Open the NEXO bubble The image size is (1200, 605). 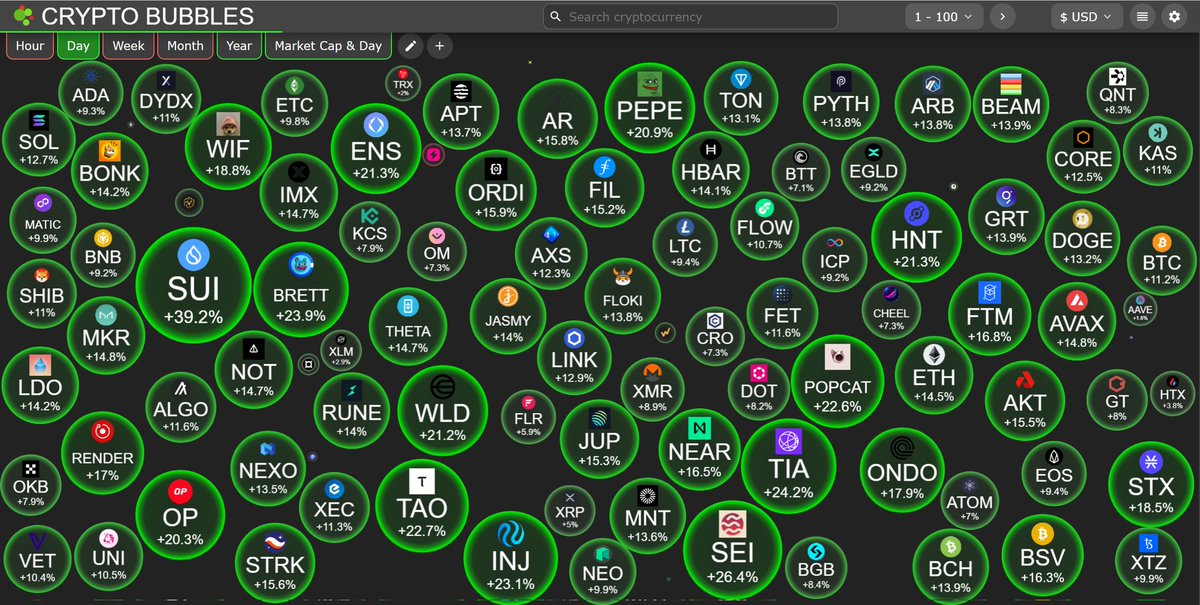coord(269,467)
